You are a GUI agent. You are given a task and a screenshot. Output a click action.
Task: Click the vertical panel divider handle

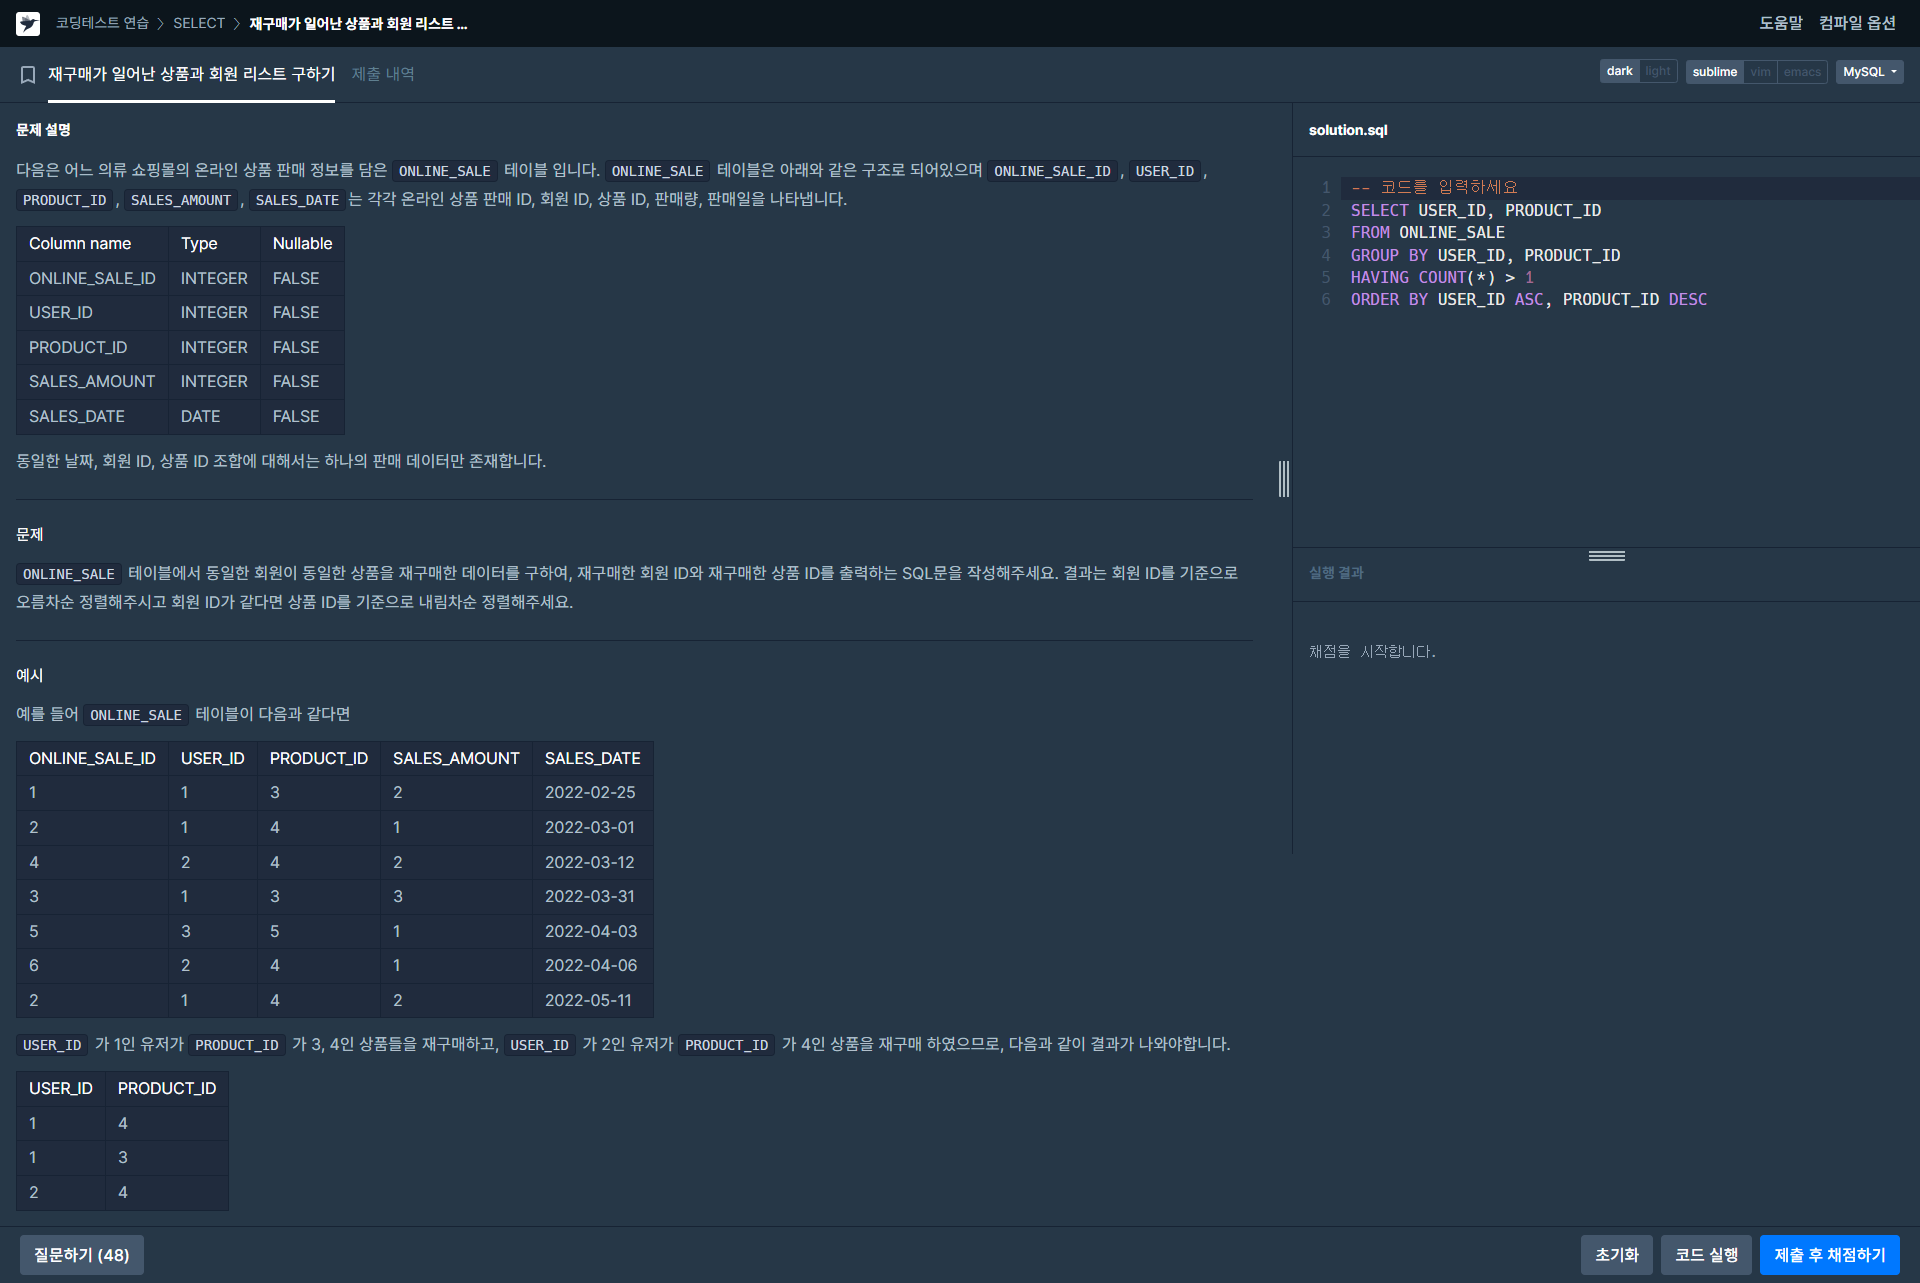(x=1284, y=479)
